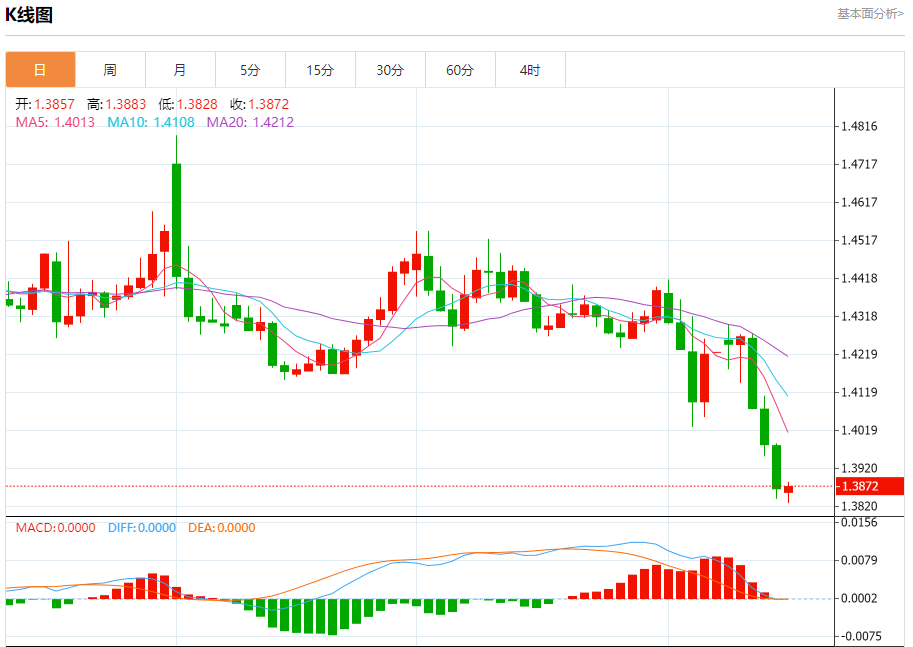Click the red 1.3872 current price tag
This screenshot has height=647, width=913.
click(870, 486)
